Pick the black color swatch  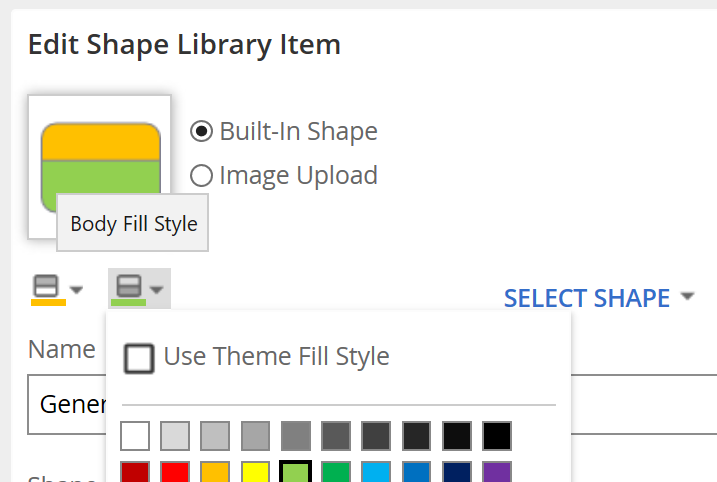pyautogui.click(x=497, y=436)
